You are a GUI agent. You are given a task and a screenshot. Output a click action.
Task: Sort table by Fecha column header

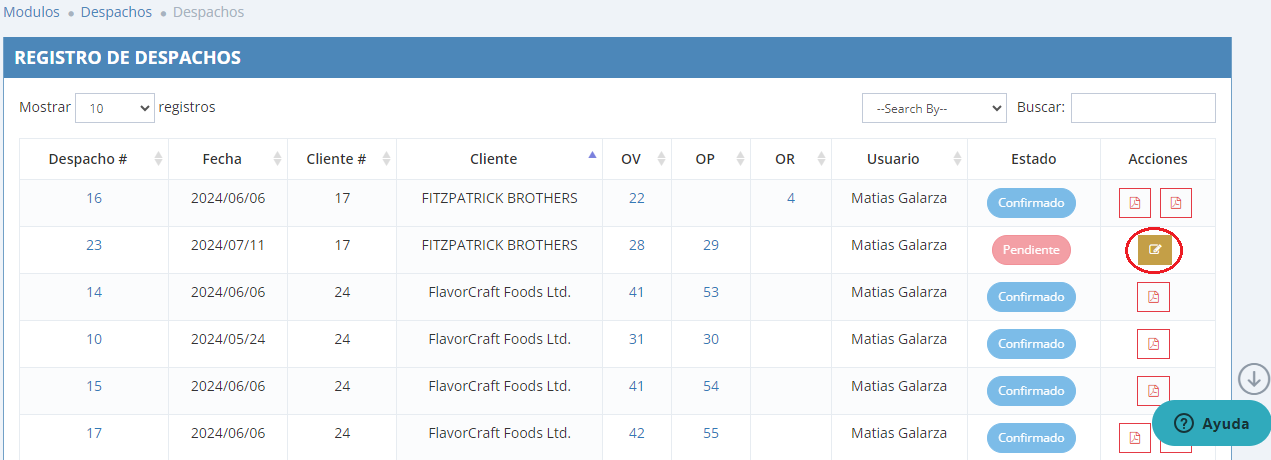point(222,159)
